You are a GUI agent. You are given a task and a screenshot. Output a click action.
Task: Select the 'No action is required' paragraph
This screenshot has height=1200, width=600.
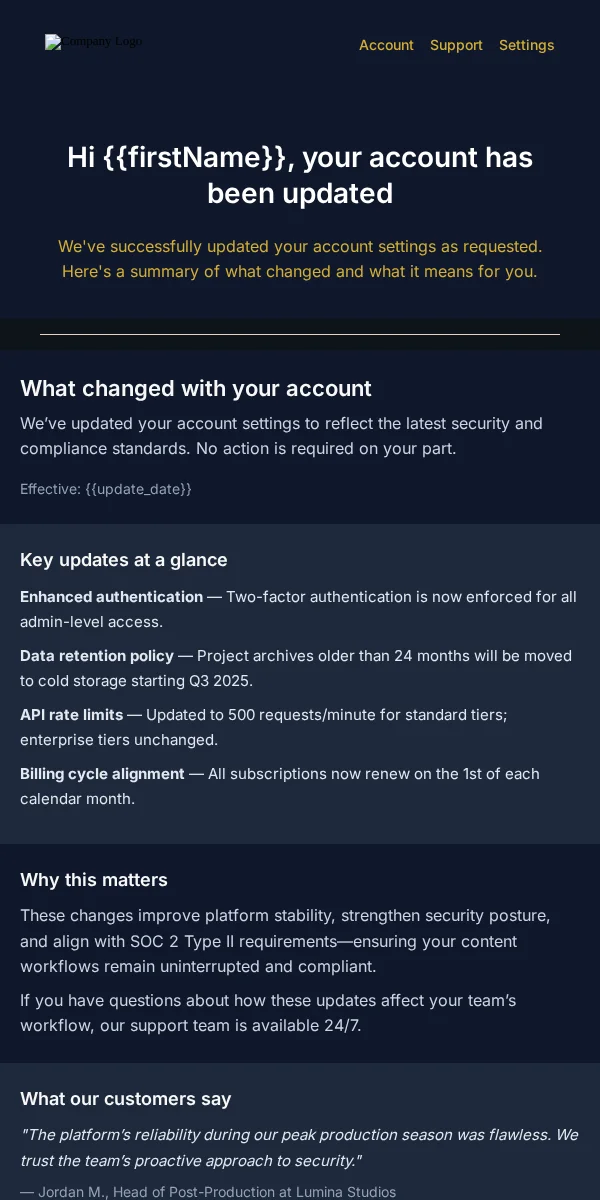coord(281,436)
